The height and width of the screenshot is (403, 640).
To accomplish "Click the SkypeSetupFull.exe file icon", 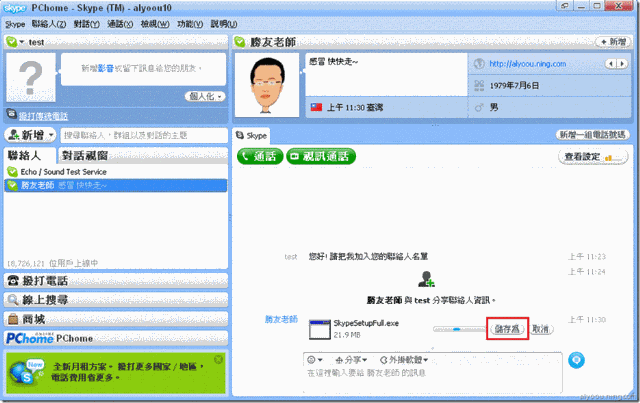I will (320, 330).
